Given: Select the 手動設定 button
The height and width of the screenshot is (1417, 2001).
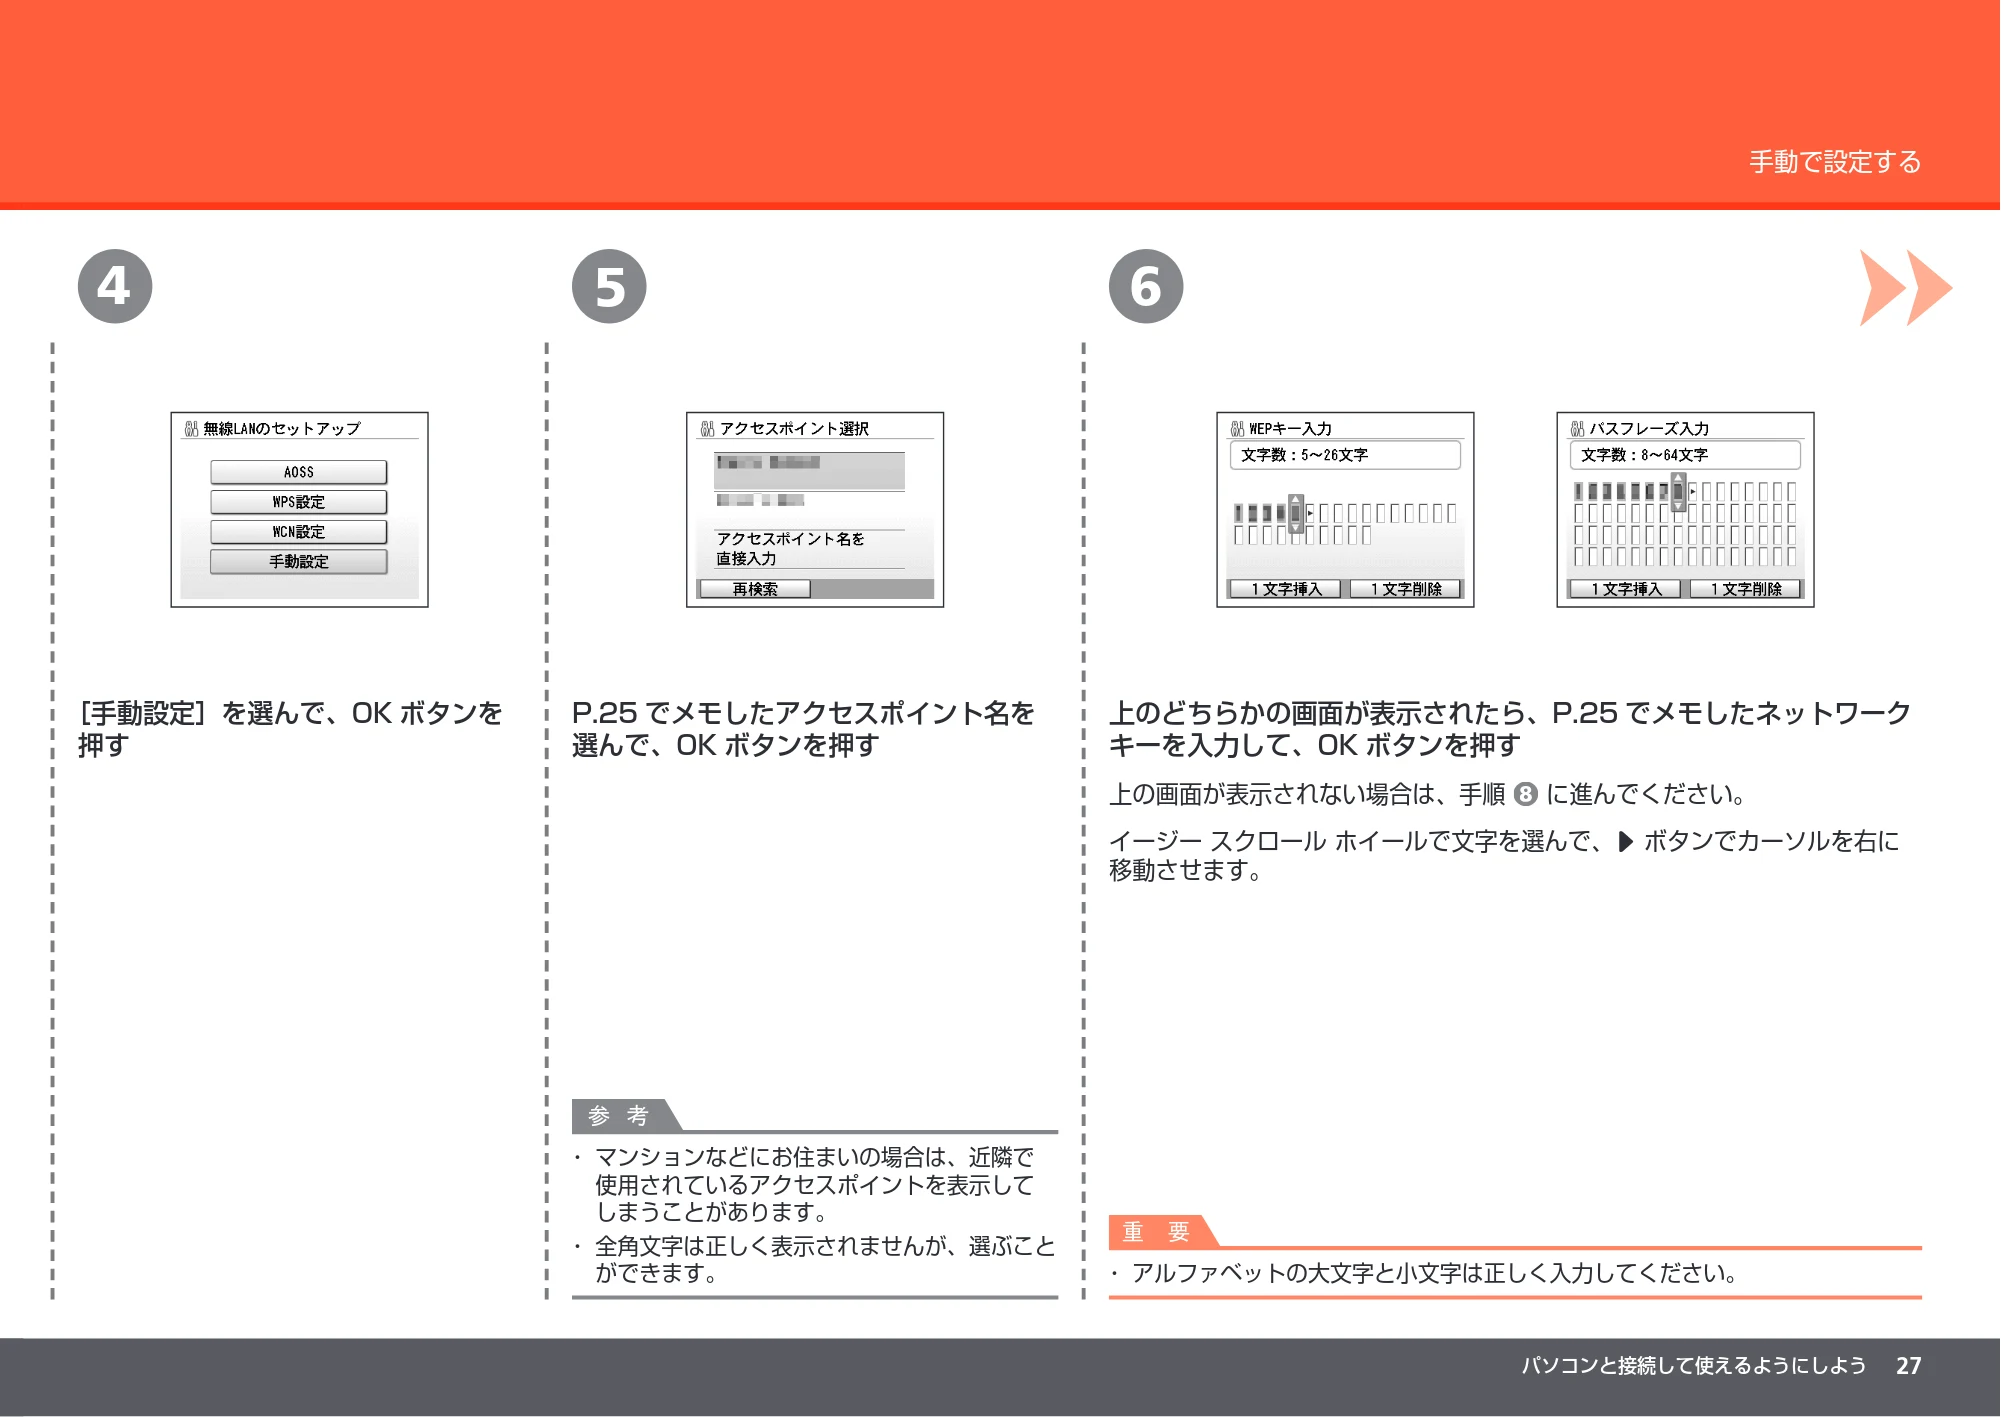Looking at the screenshot, I should (x=298, y=562).
